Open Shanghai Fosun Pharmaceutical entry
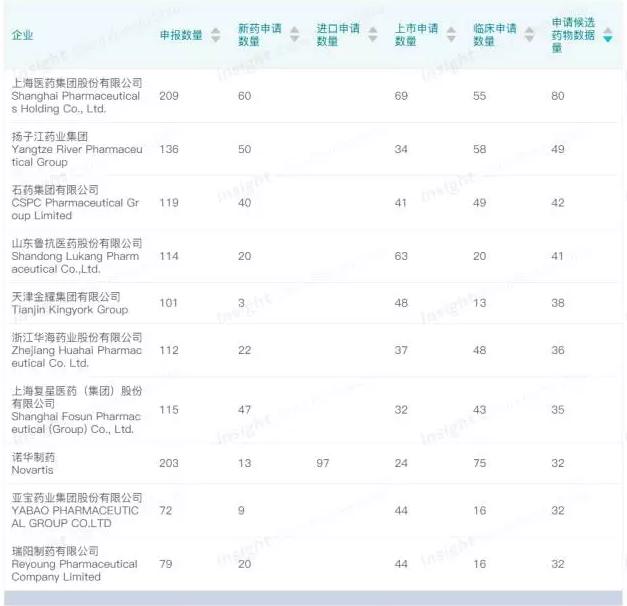 (77, 410)
